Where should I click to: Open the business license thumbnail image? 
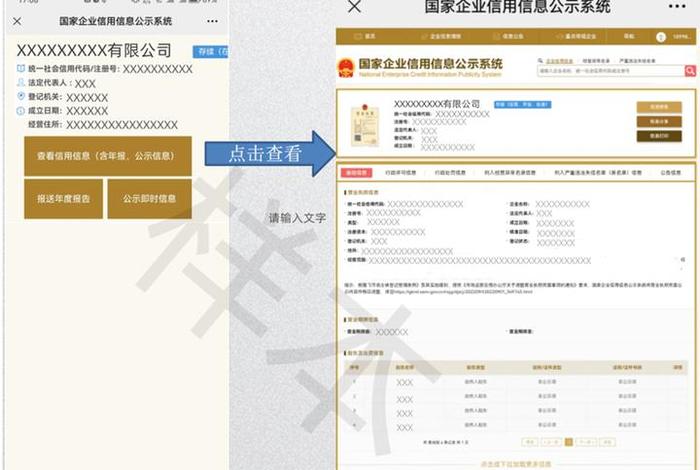[x=364, y=125]
